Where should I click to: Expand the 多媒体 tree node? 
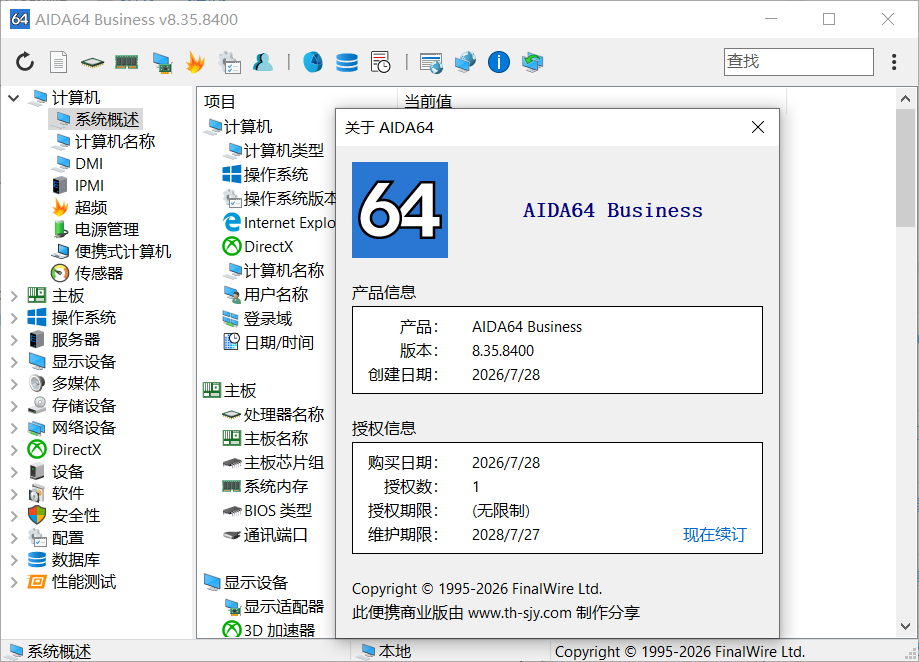13,384
